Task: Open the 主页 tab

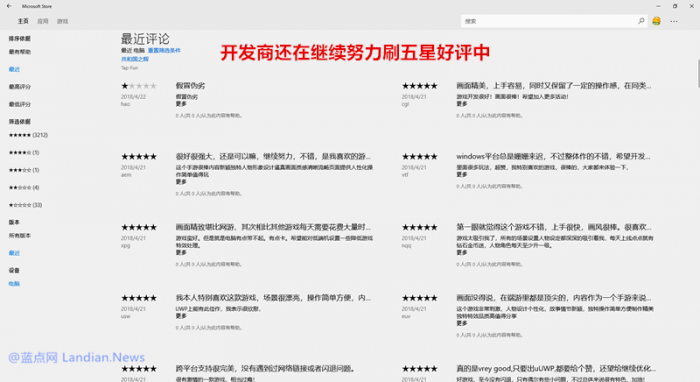Action: (23, 21)
